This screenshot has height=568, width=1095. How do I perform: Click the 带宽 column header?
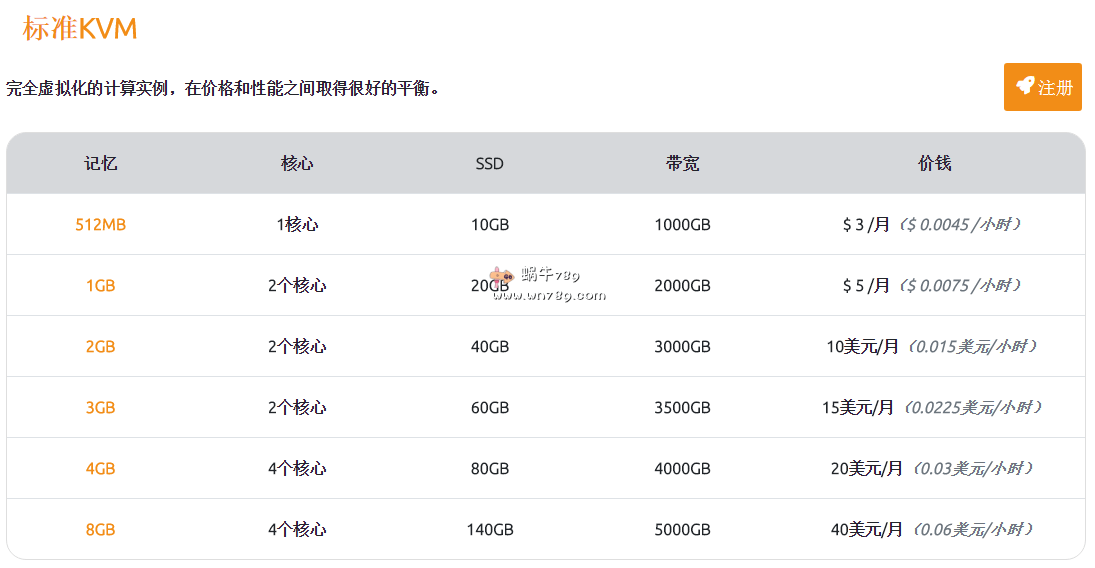pos(683,164)
